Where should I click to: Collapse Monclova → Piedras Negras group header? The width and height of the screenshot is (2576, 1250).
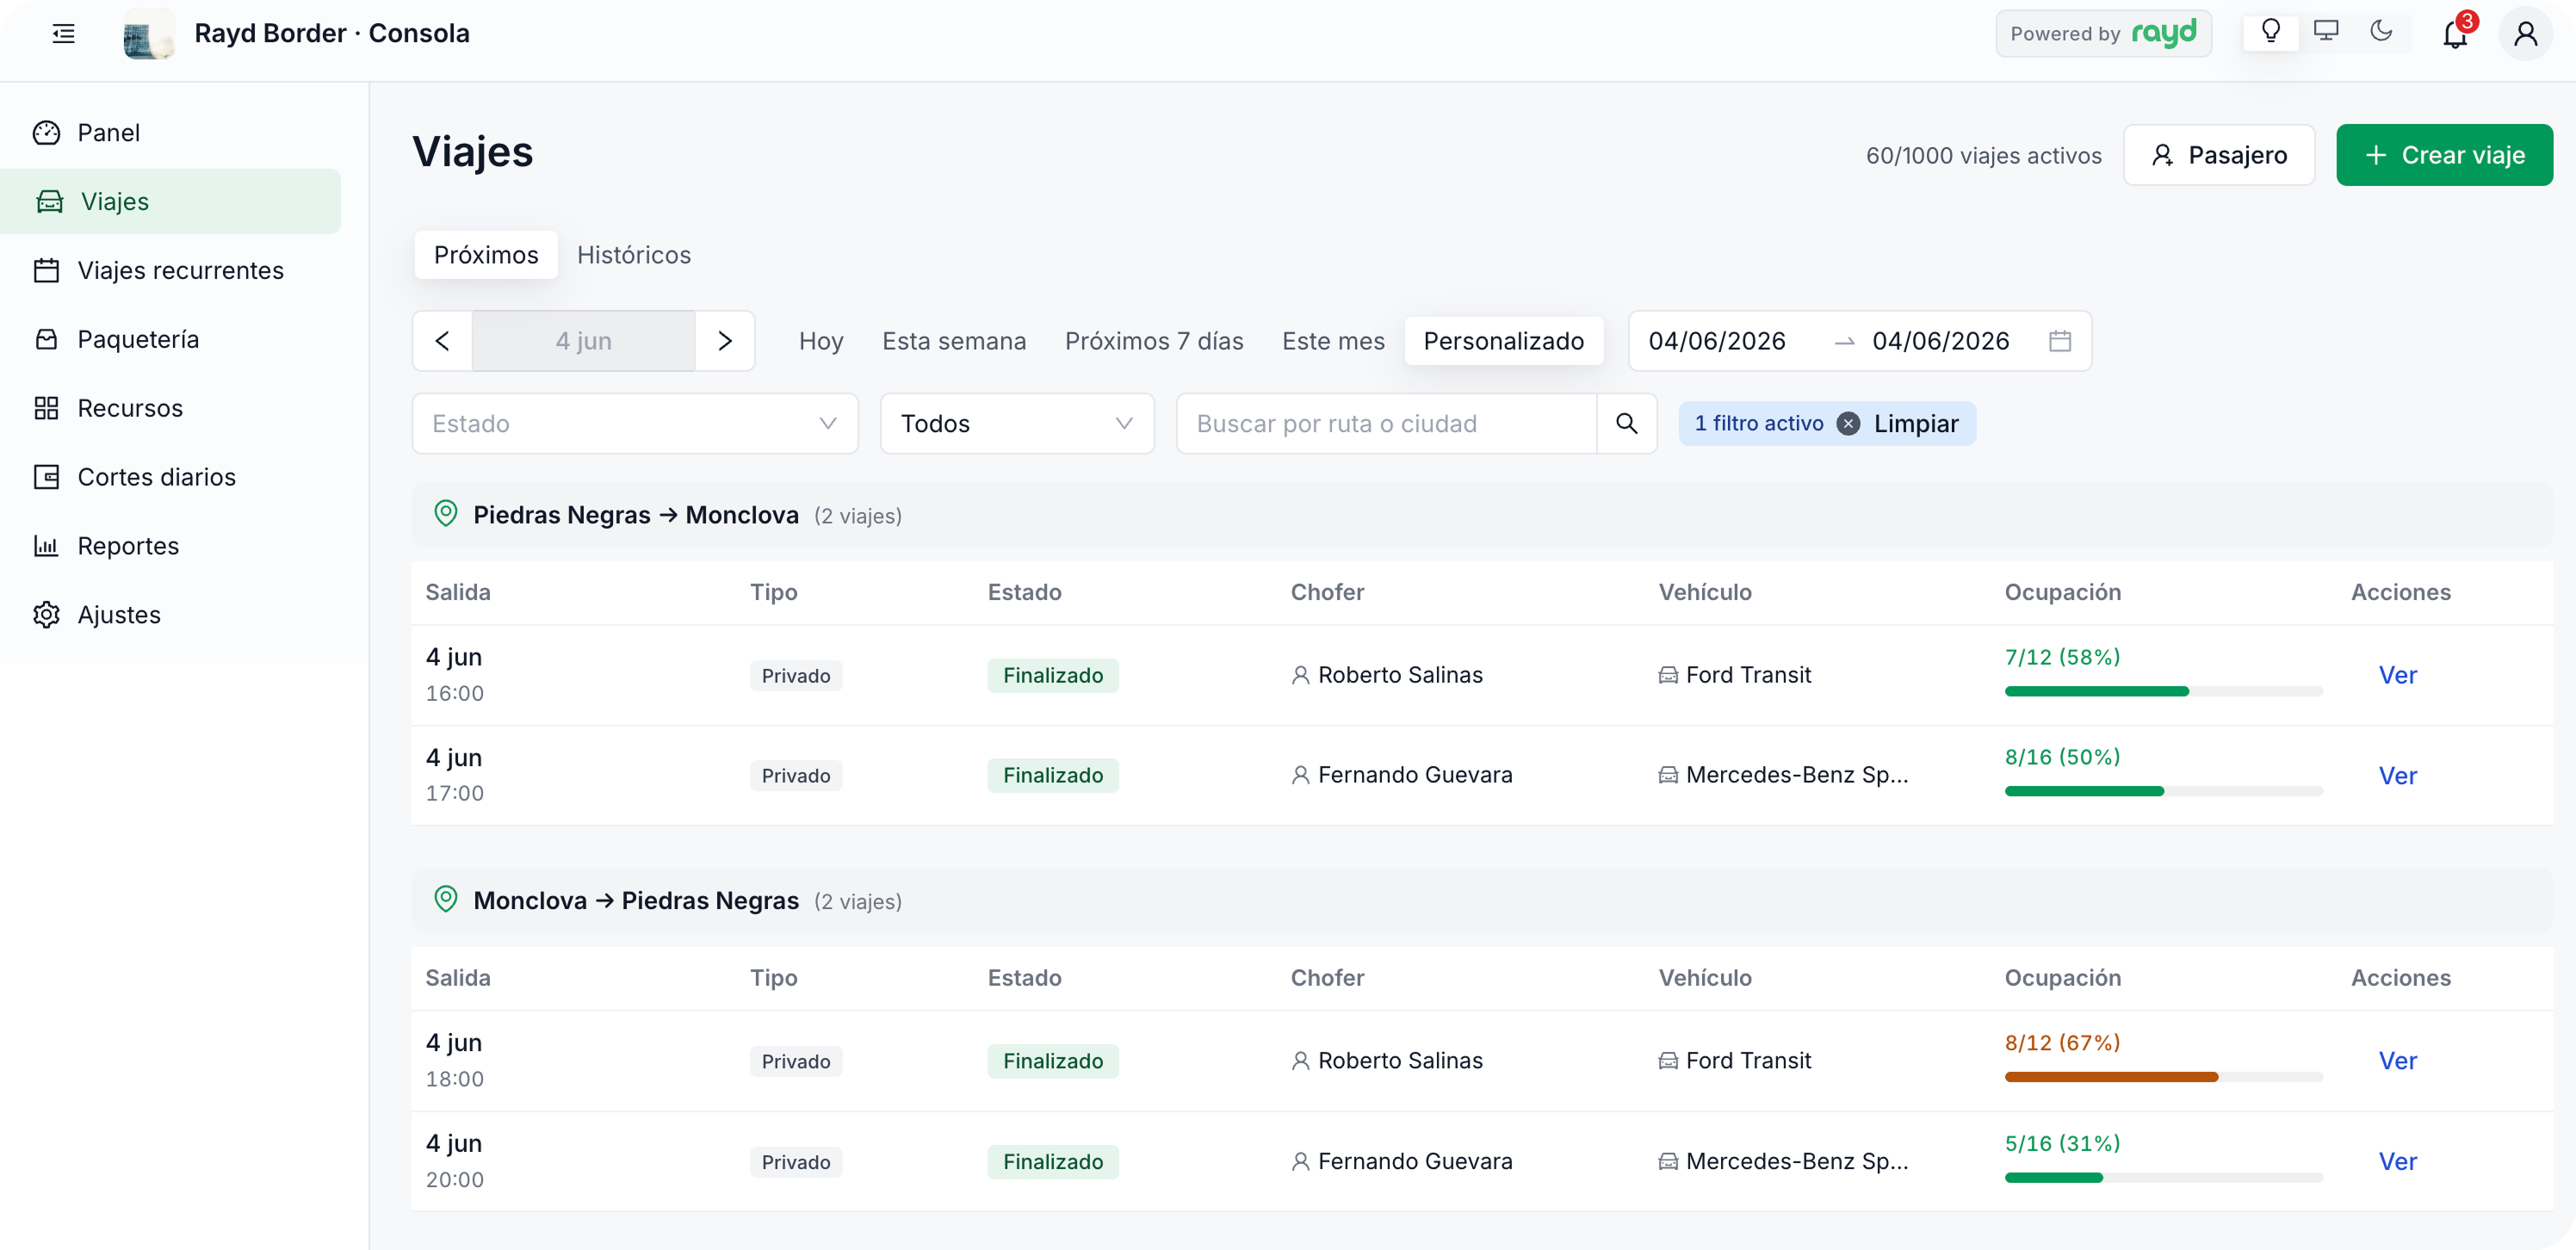1482,901
